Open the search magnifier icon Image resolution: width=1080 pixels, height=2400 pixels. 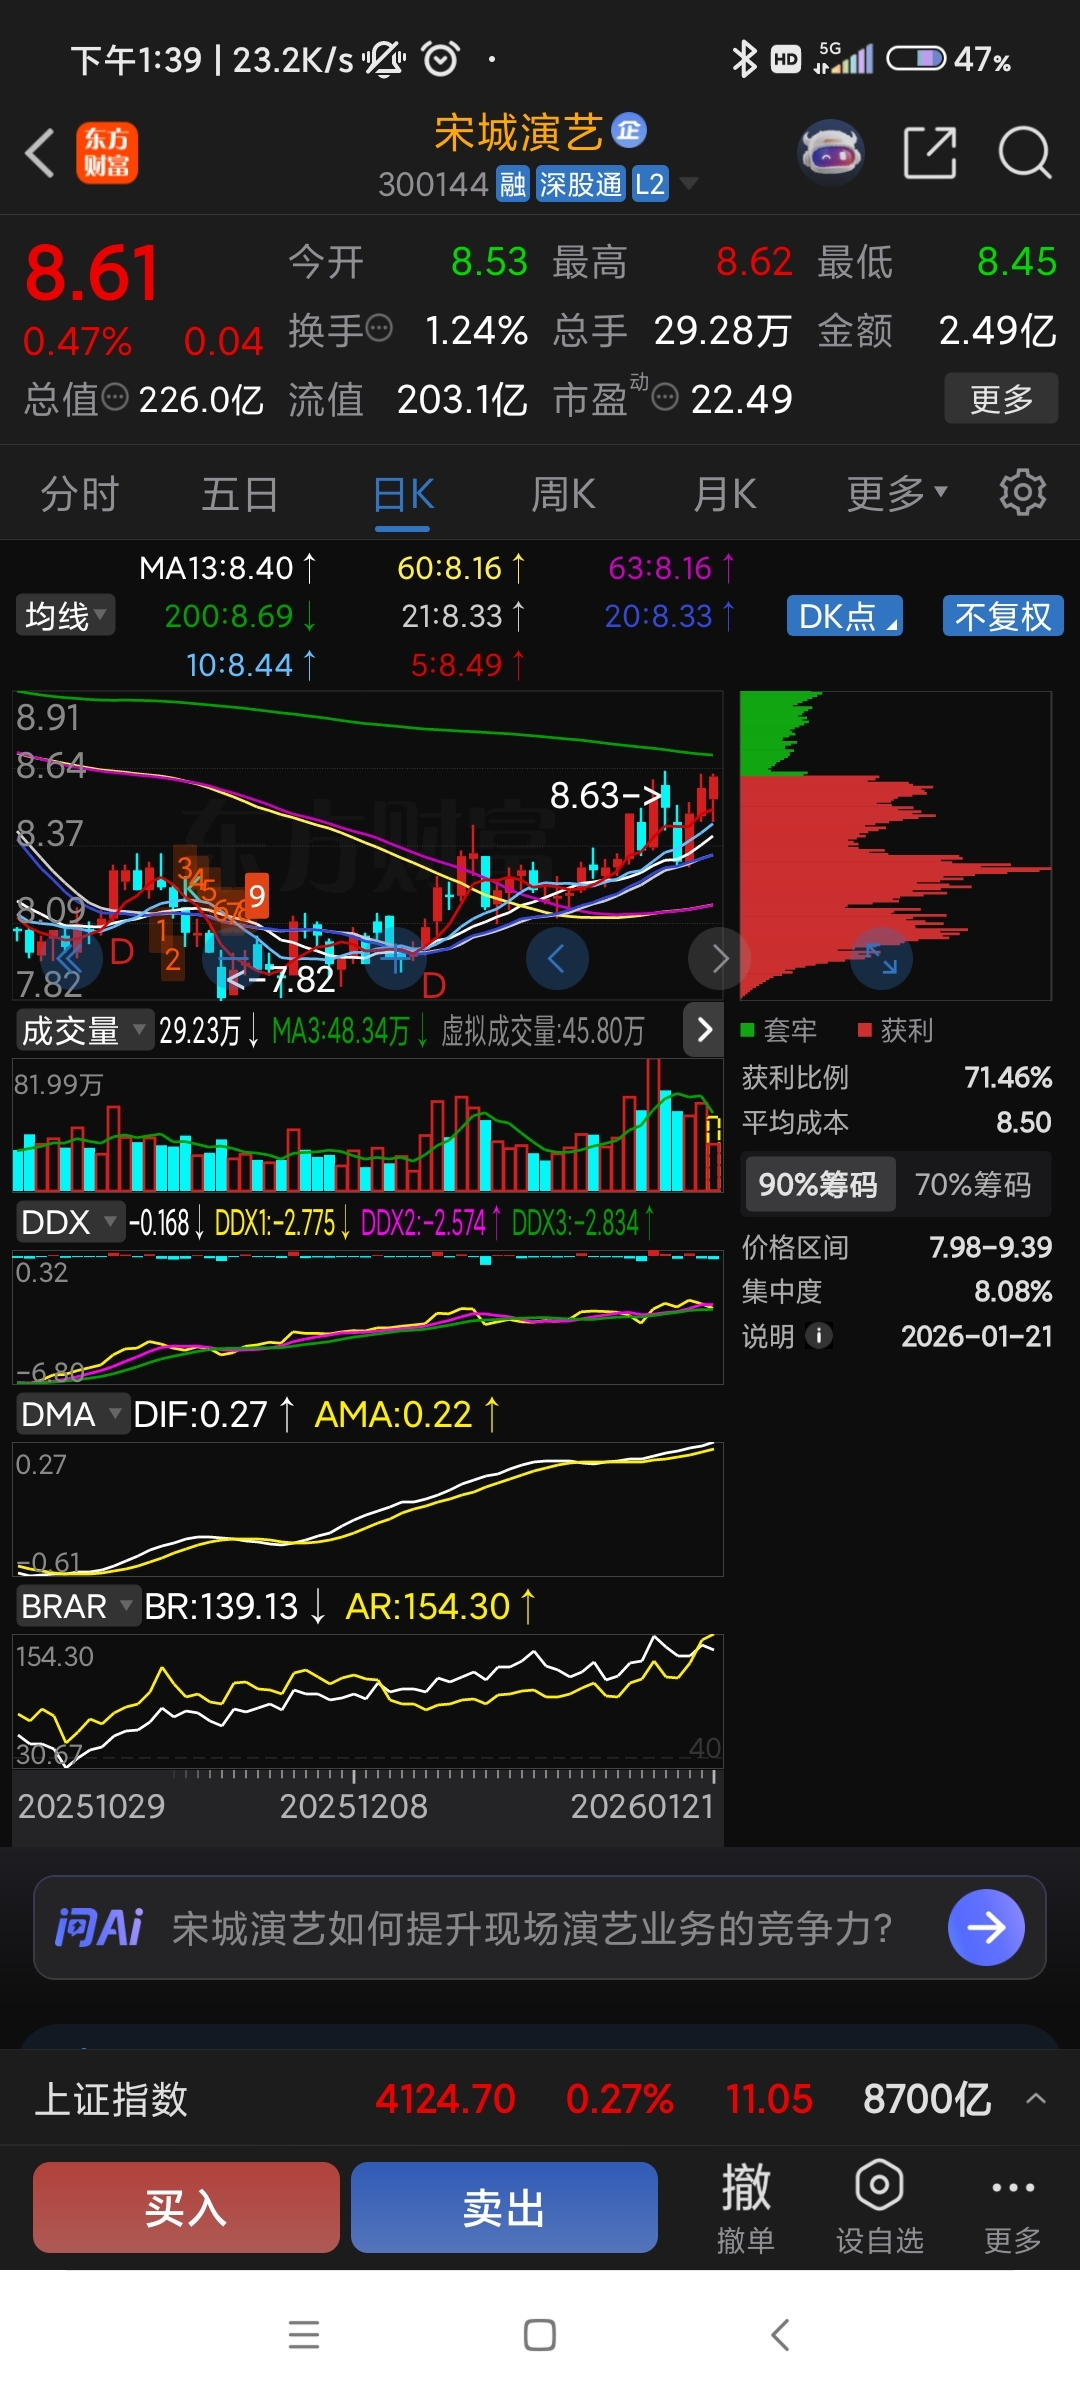tap(1025, 153)
